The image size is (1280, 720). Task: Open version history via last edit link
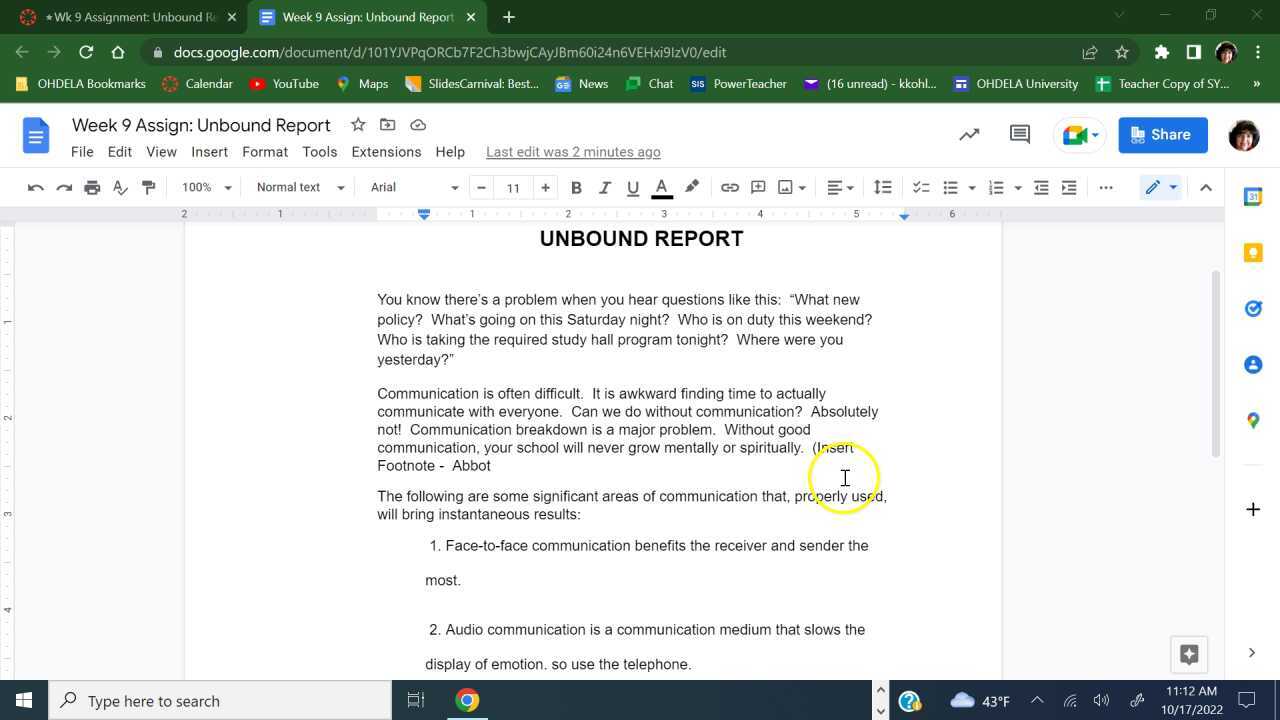click(x=573, y=152)
